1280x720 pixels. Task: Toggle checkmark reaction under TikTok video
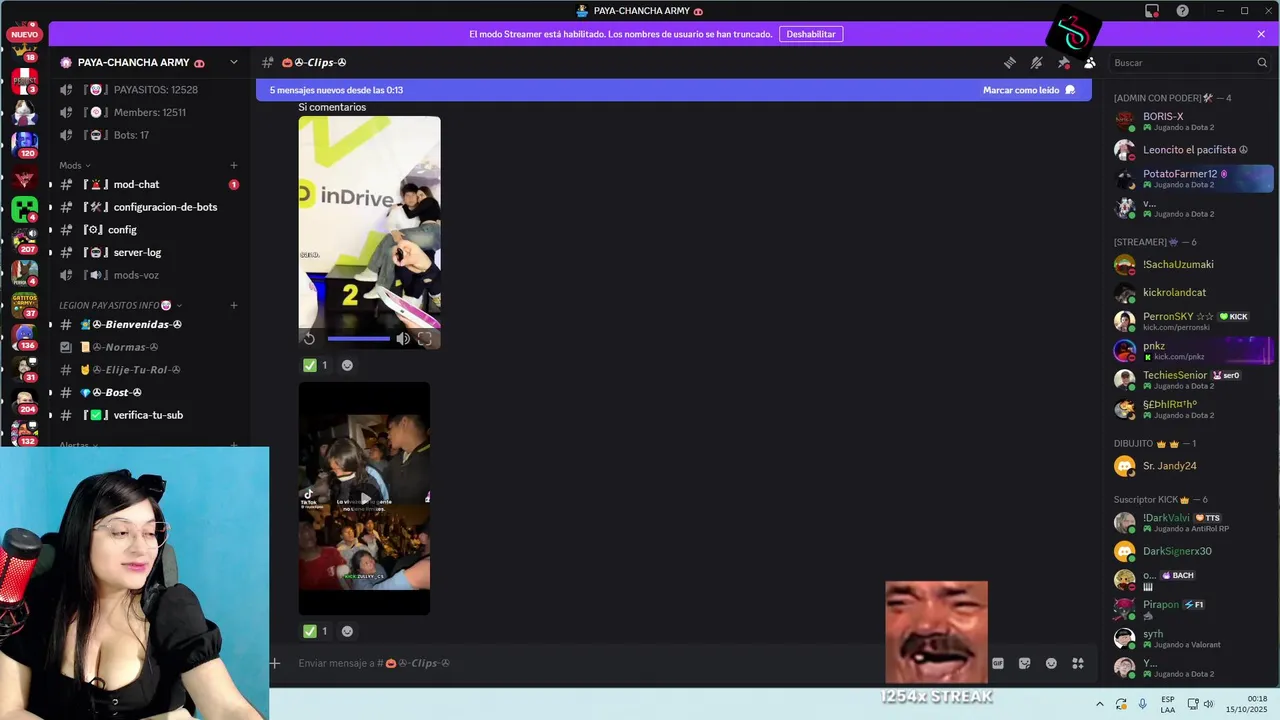(316, 631)
